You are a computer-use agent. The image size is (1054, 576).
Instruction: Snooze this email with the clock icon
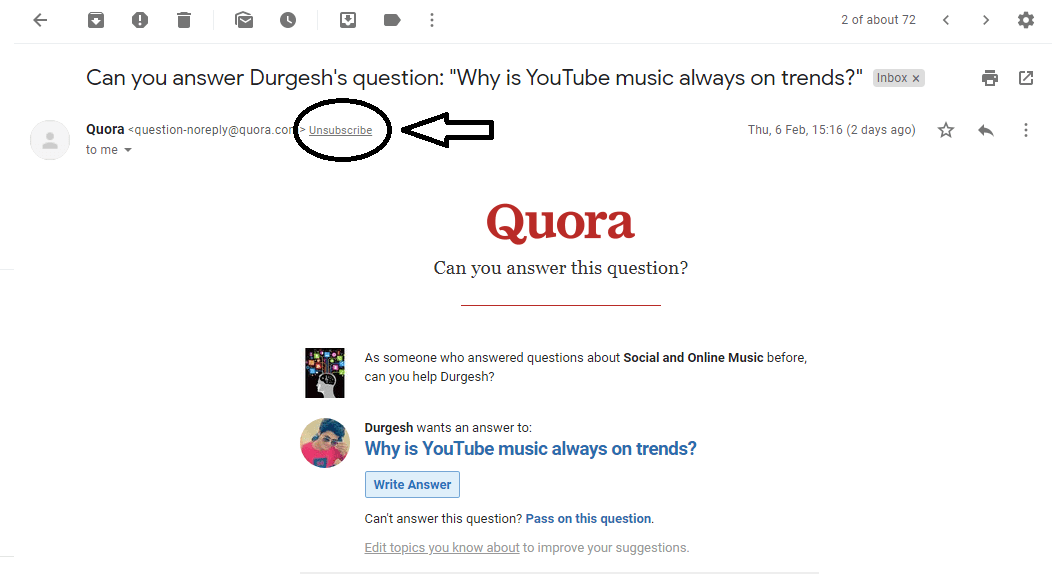click(288, 19)
